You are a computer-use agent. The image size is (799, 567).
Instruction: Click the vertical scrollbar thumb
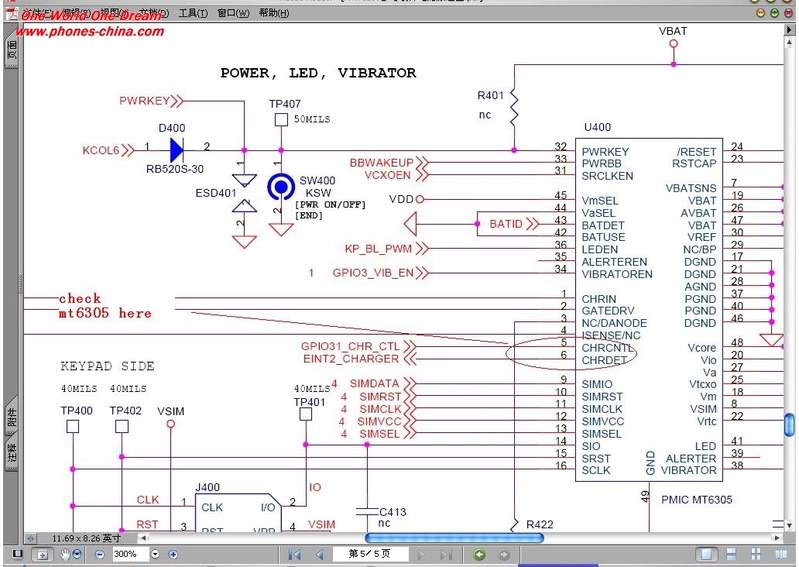[789, 424]
